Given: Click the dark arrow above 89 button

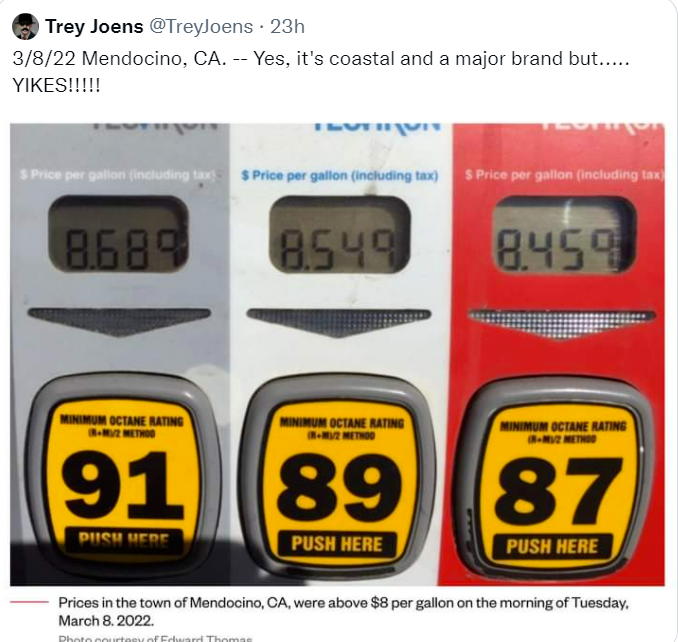Looking at the screenshot, I should [x=339, y=322].
